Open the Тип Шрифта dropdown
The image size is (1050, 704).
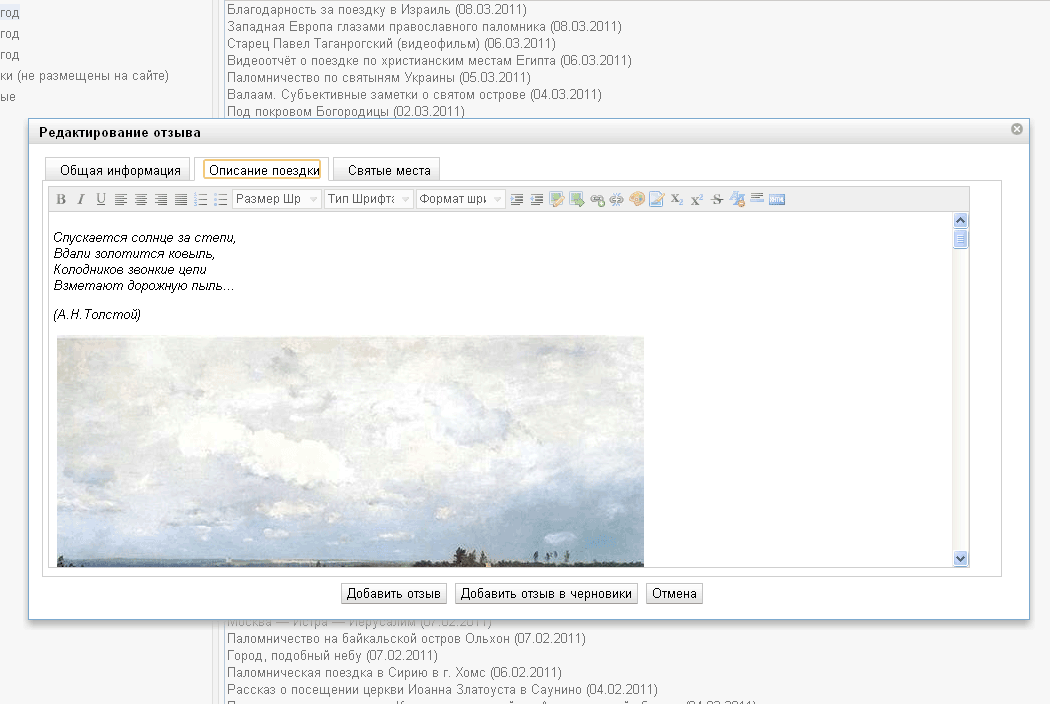[x=368, y=200]
